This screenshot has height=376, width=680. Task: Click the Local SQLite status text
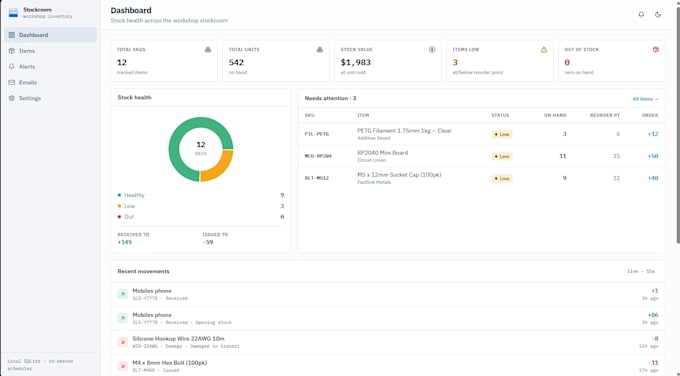click(40, 365)
